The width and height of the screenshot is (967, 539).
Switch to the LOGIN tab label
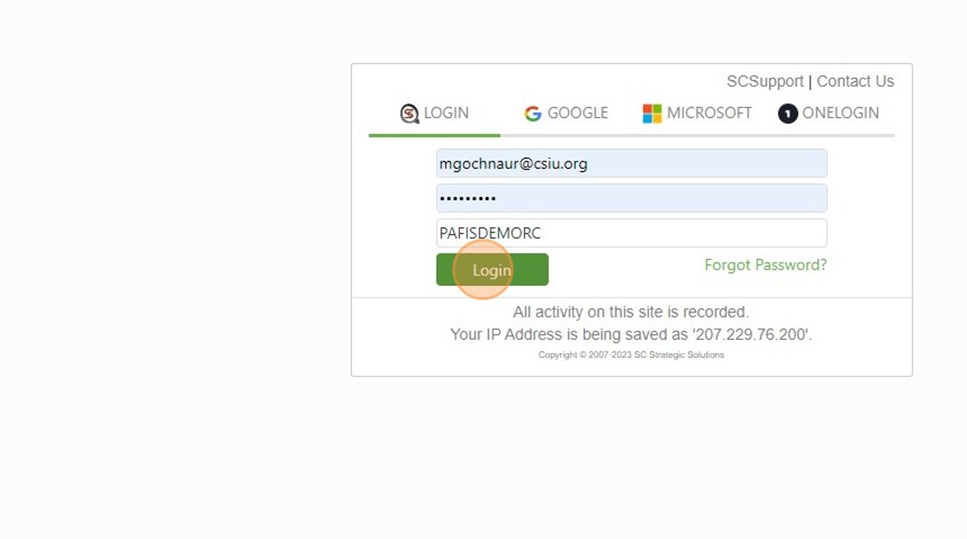click(x=446, y=113)
